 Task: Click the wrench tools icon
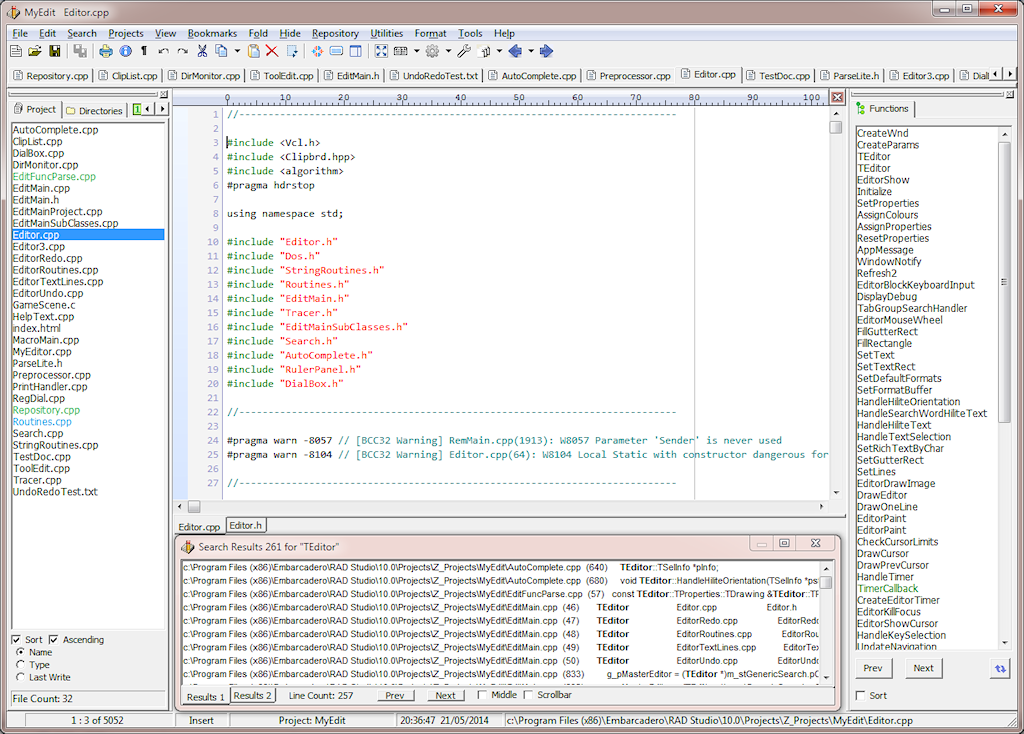point(464,51)
